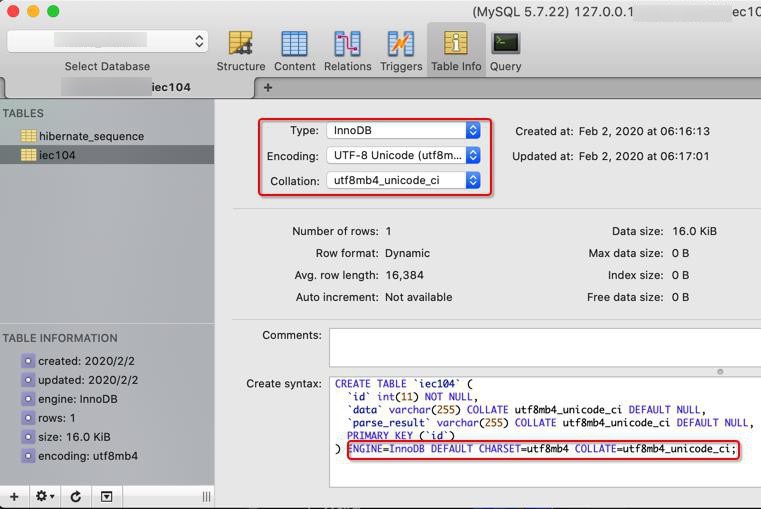This screenshot has width=761, height=509.
Task: Click the encoding: utf8mb4 info row
Action: coord(88,456)
